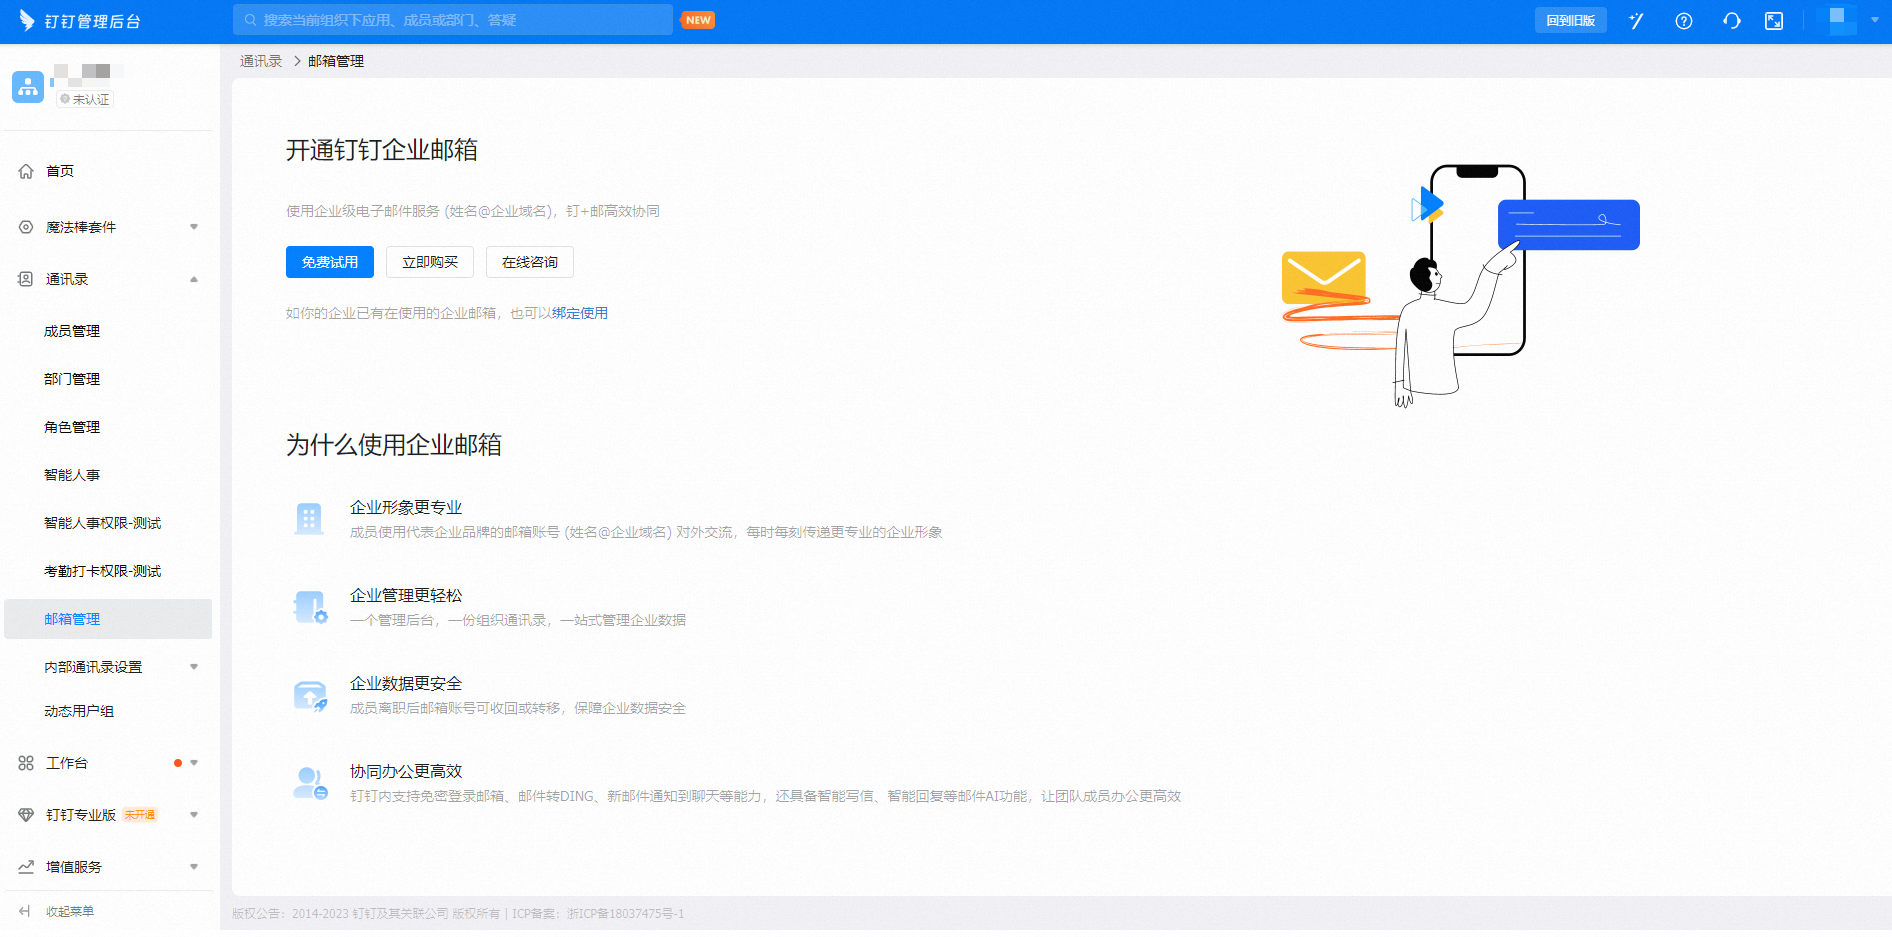Click the DingTalk admin console logo
The width and height of the screenshot is (1892, 937).
[81, 21]
